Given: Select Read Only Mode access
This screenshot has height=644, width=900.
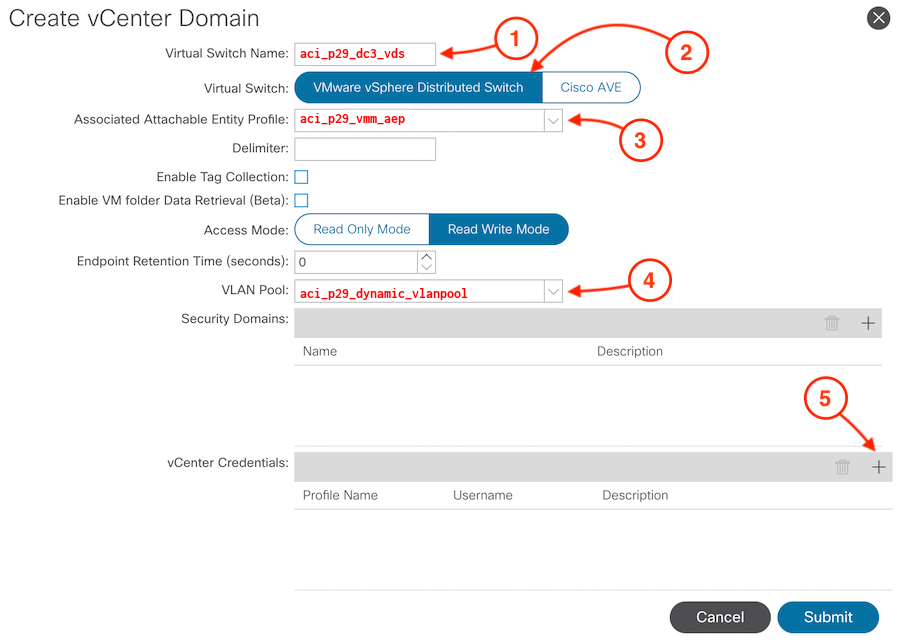Looking at the screenshot, I should point(362,230).
